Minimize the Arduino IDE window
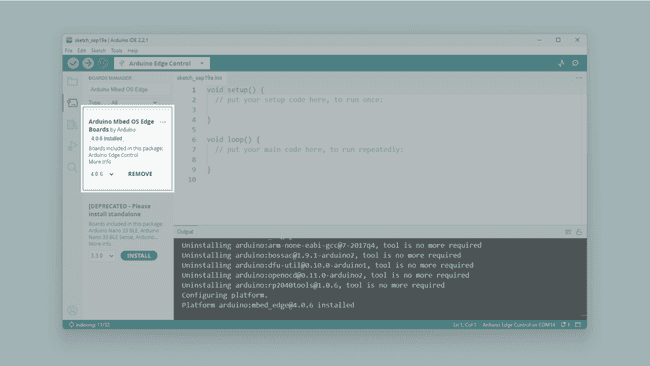Image resolution: width=650 pixels, height=366 pixels. [x=539, y=40]
